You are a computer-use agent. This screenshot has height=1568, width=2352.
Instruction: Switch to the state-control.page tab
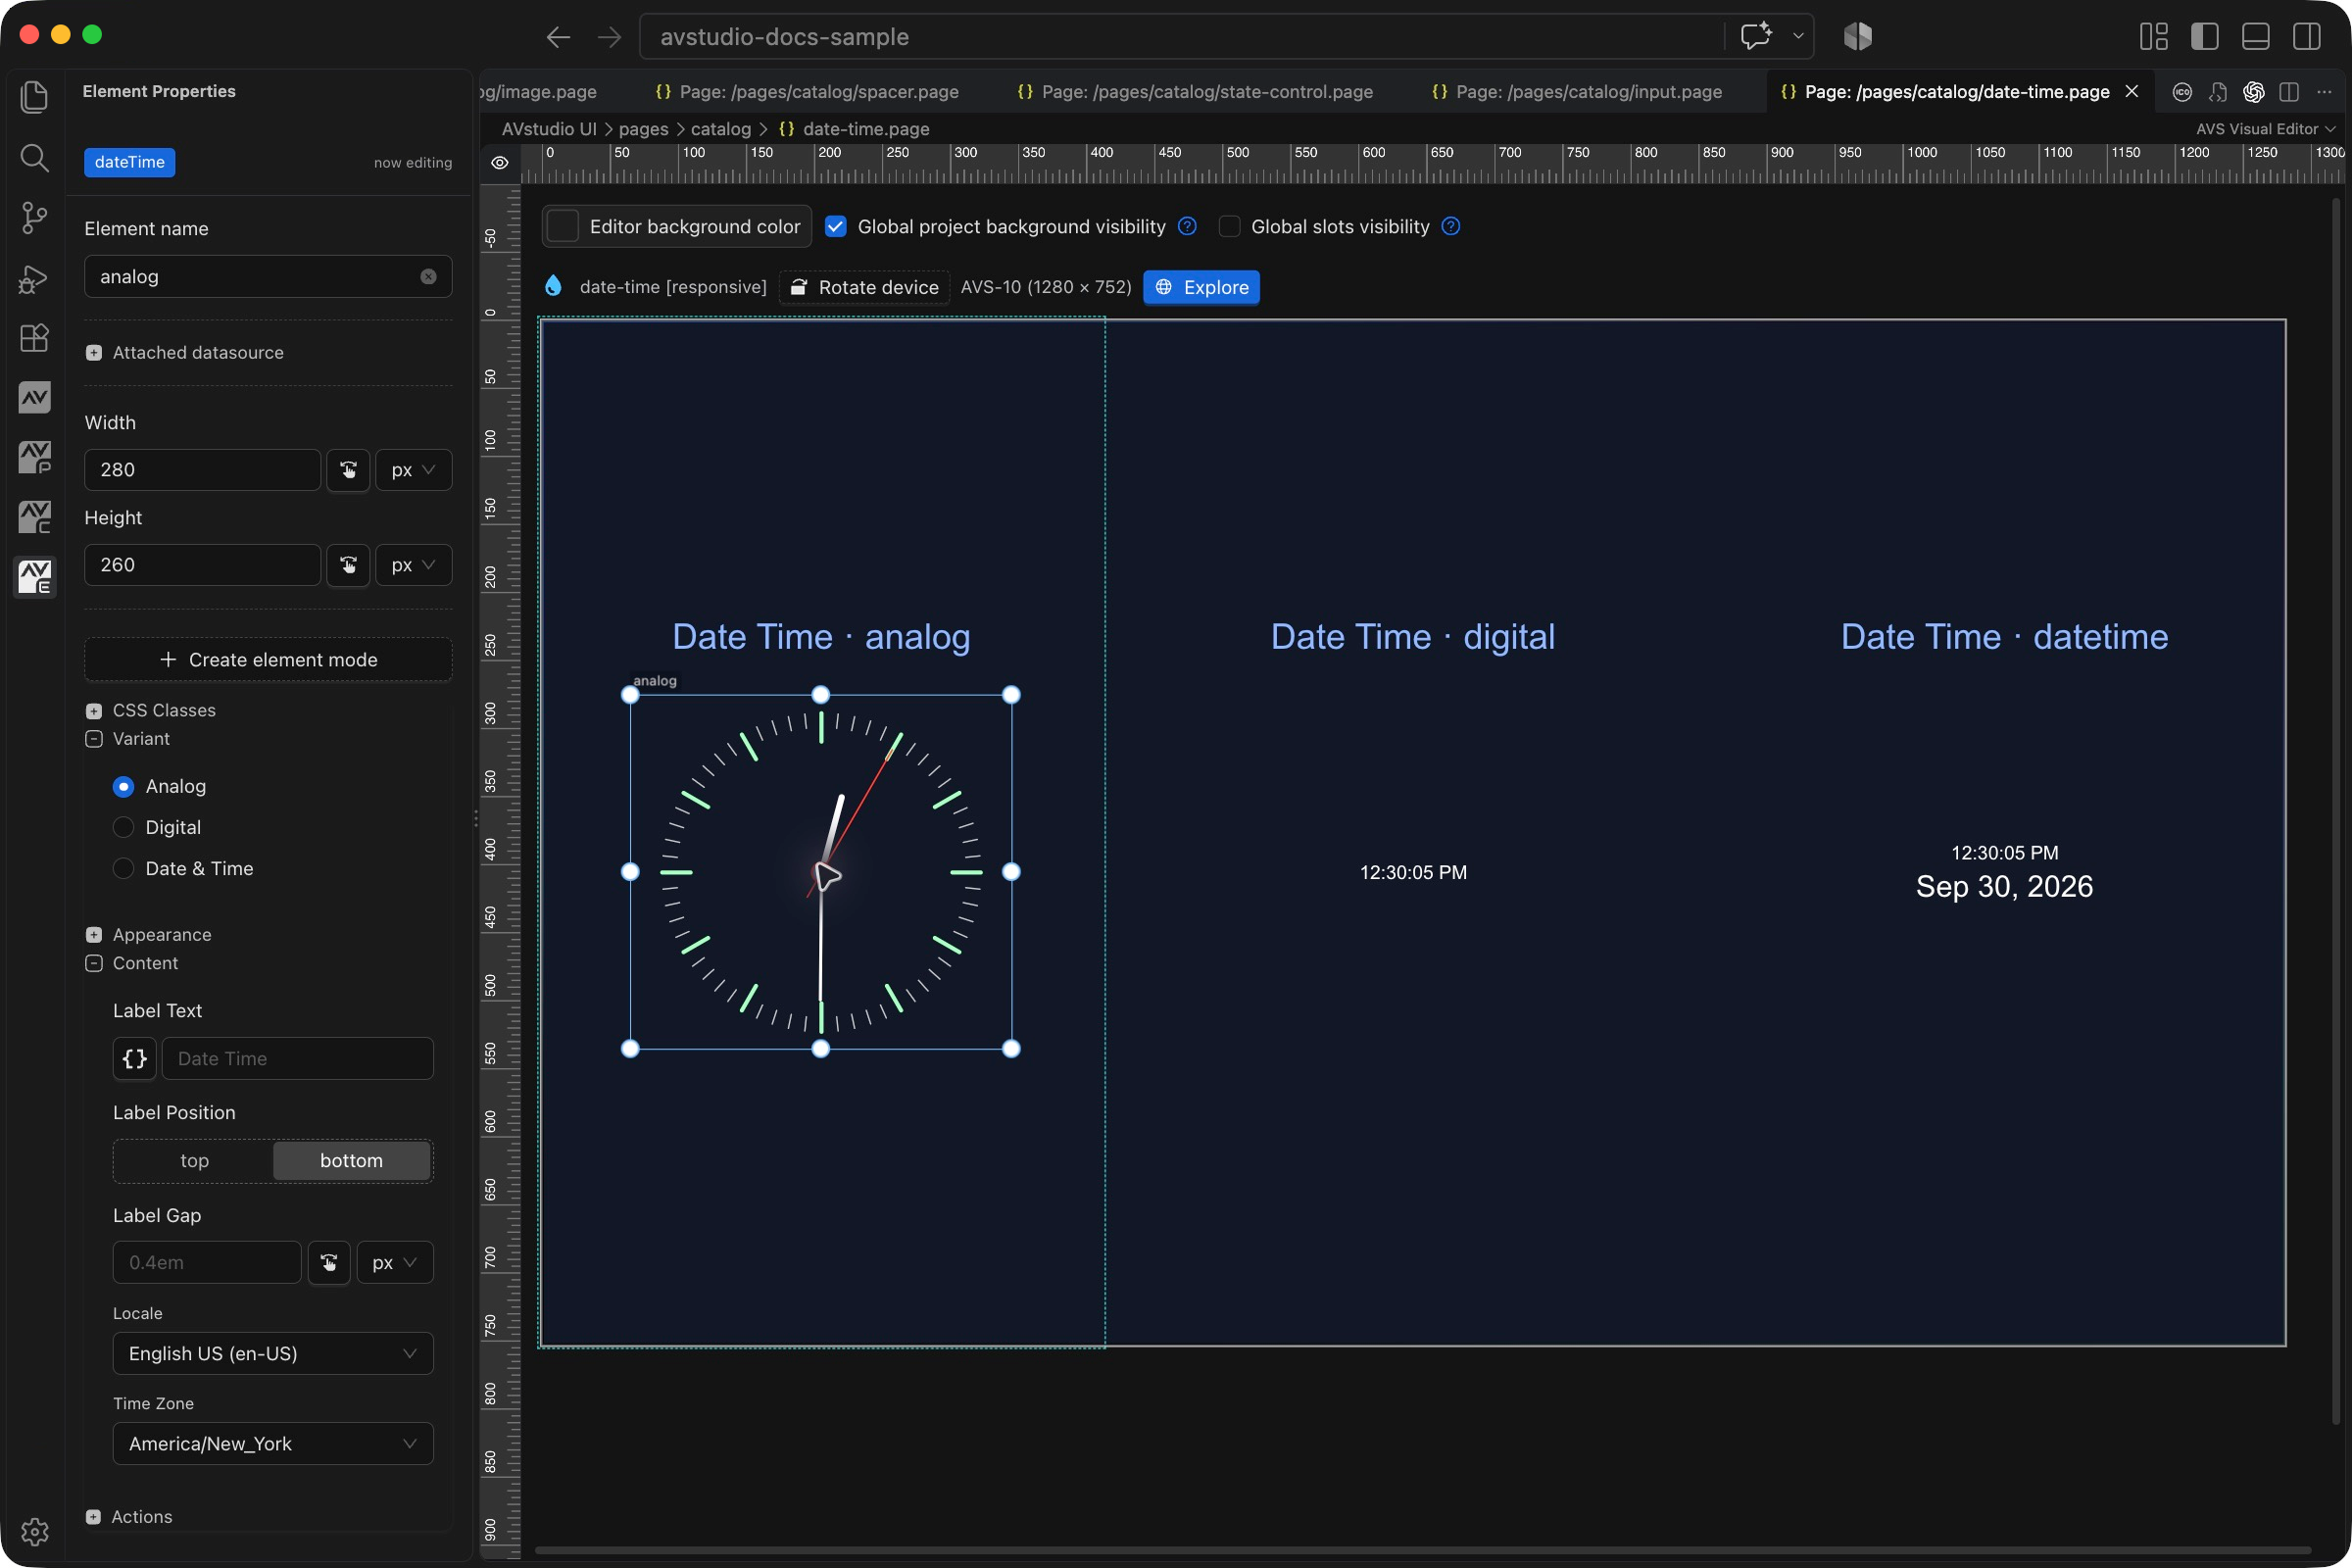[1195, 92]
